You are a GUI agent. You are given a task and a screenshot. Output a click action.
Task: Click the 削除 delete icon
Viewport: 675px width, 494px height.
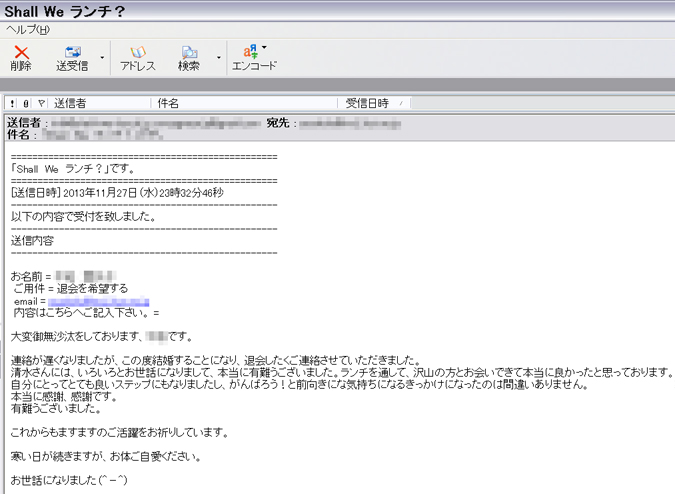21,58
